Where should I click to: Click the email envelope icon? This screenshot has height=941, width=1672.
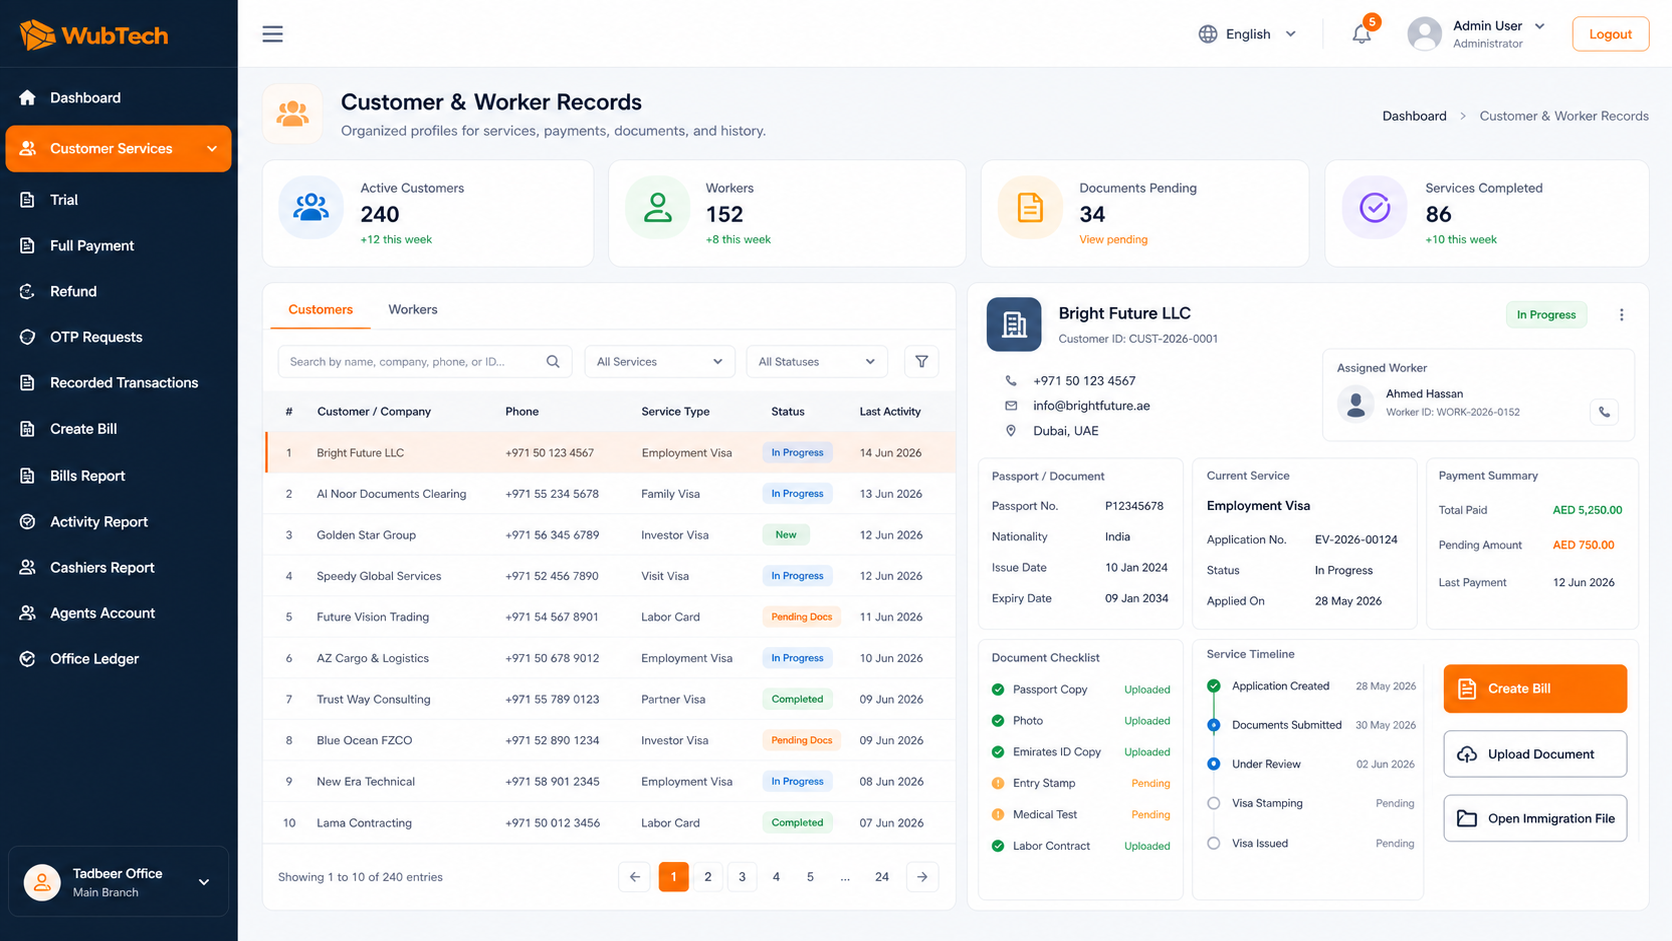[1011, 406]
